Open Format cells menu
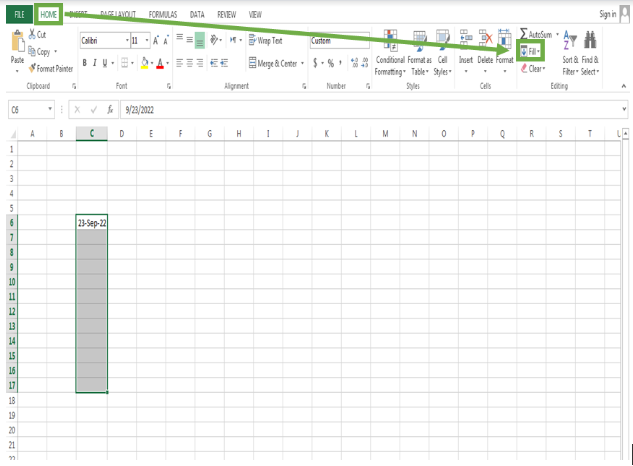Image resolution: width=633 pixels, height=466 pixels. (505, 52)
